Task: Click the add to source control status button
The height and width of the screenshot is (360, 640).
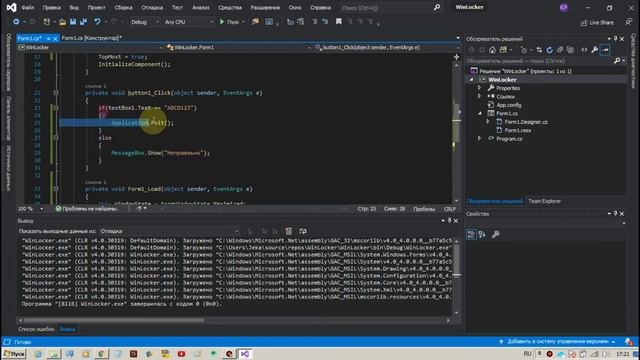Action: [x=557, y=342]
